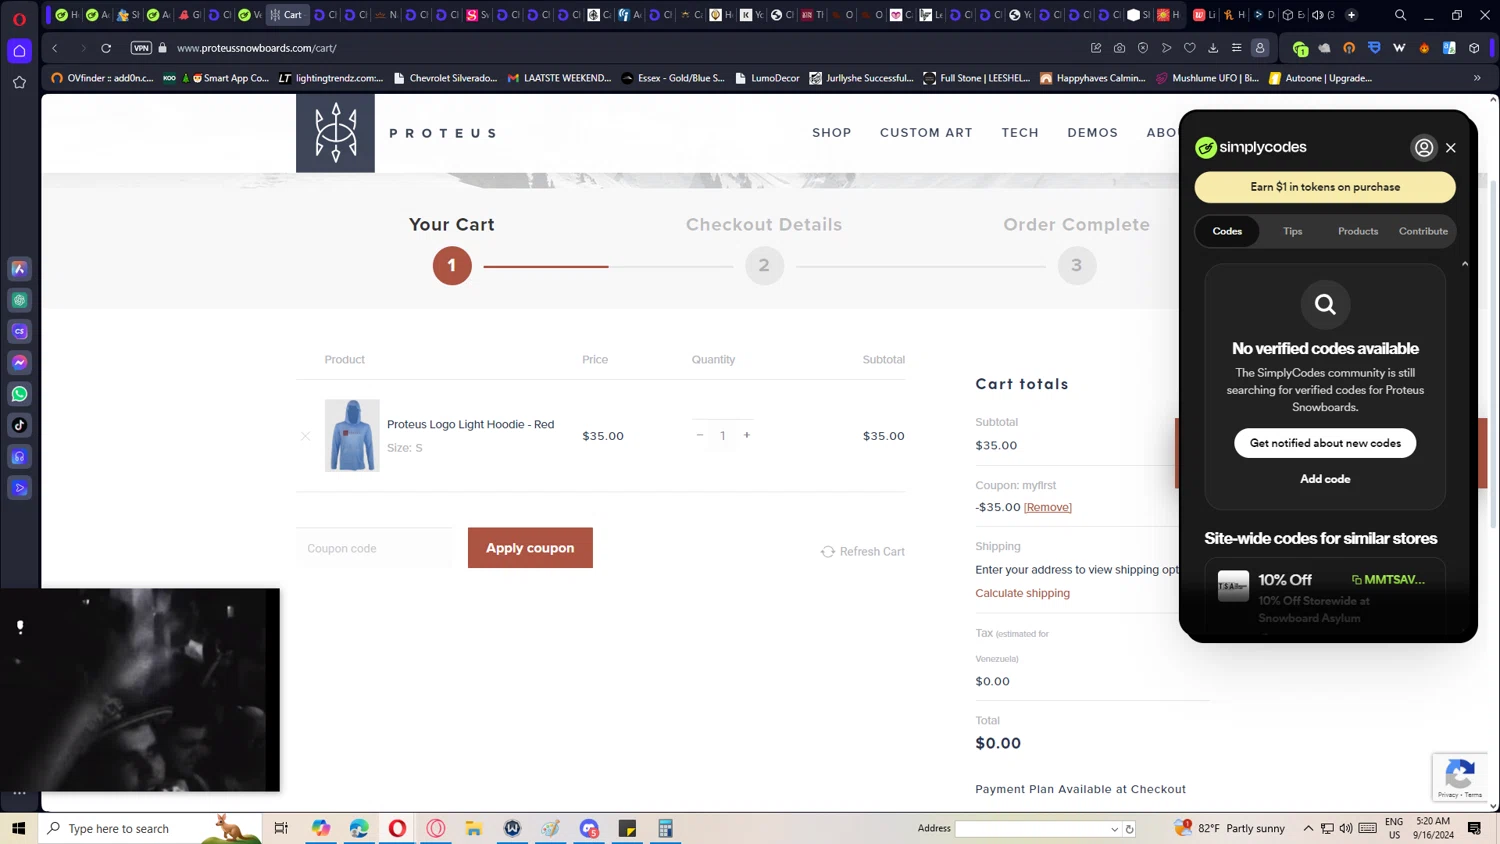The image size is (1500, 844).
Task: Open a new tab with plus button
Action: pyautogui.click(x=1351, y=15)
